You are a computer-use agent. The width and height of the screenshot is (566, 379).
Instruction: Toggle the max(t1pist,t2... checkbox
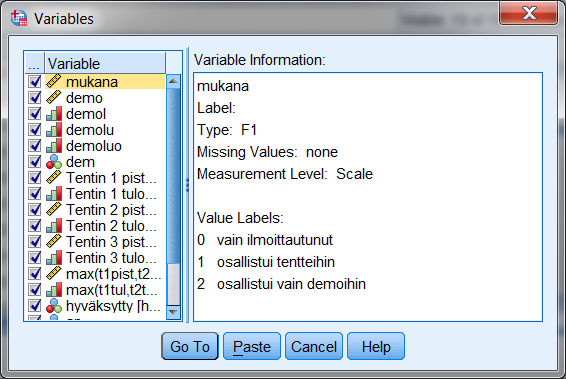[35, 274]
